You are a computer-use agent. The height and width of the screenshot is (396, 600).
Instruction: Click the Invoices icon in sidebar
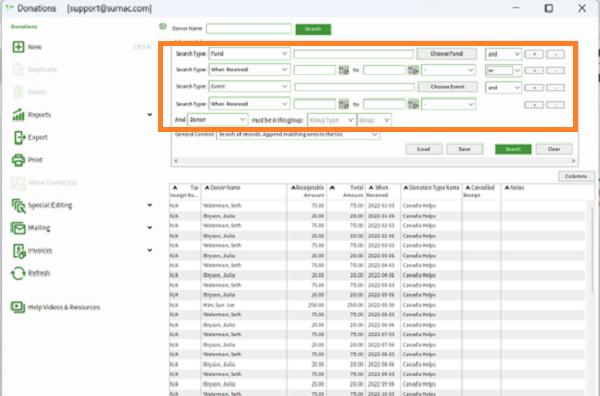(x=19, y=251)
